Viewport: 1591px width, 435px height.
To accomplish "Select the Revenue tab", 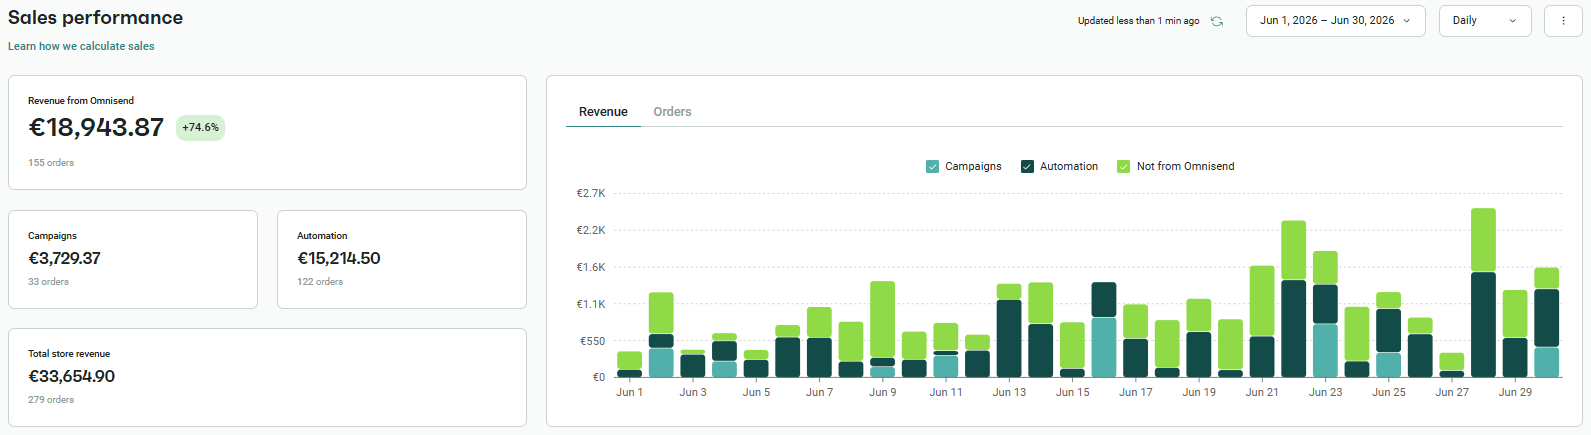I will tap(603, 112).
